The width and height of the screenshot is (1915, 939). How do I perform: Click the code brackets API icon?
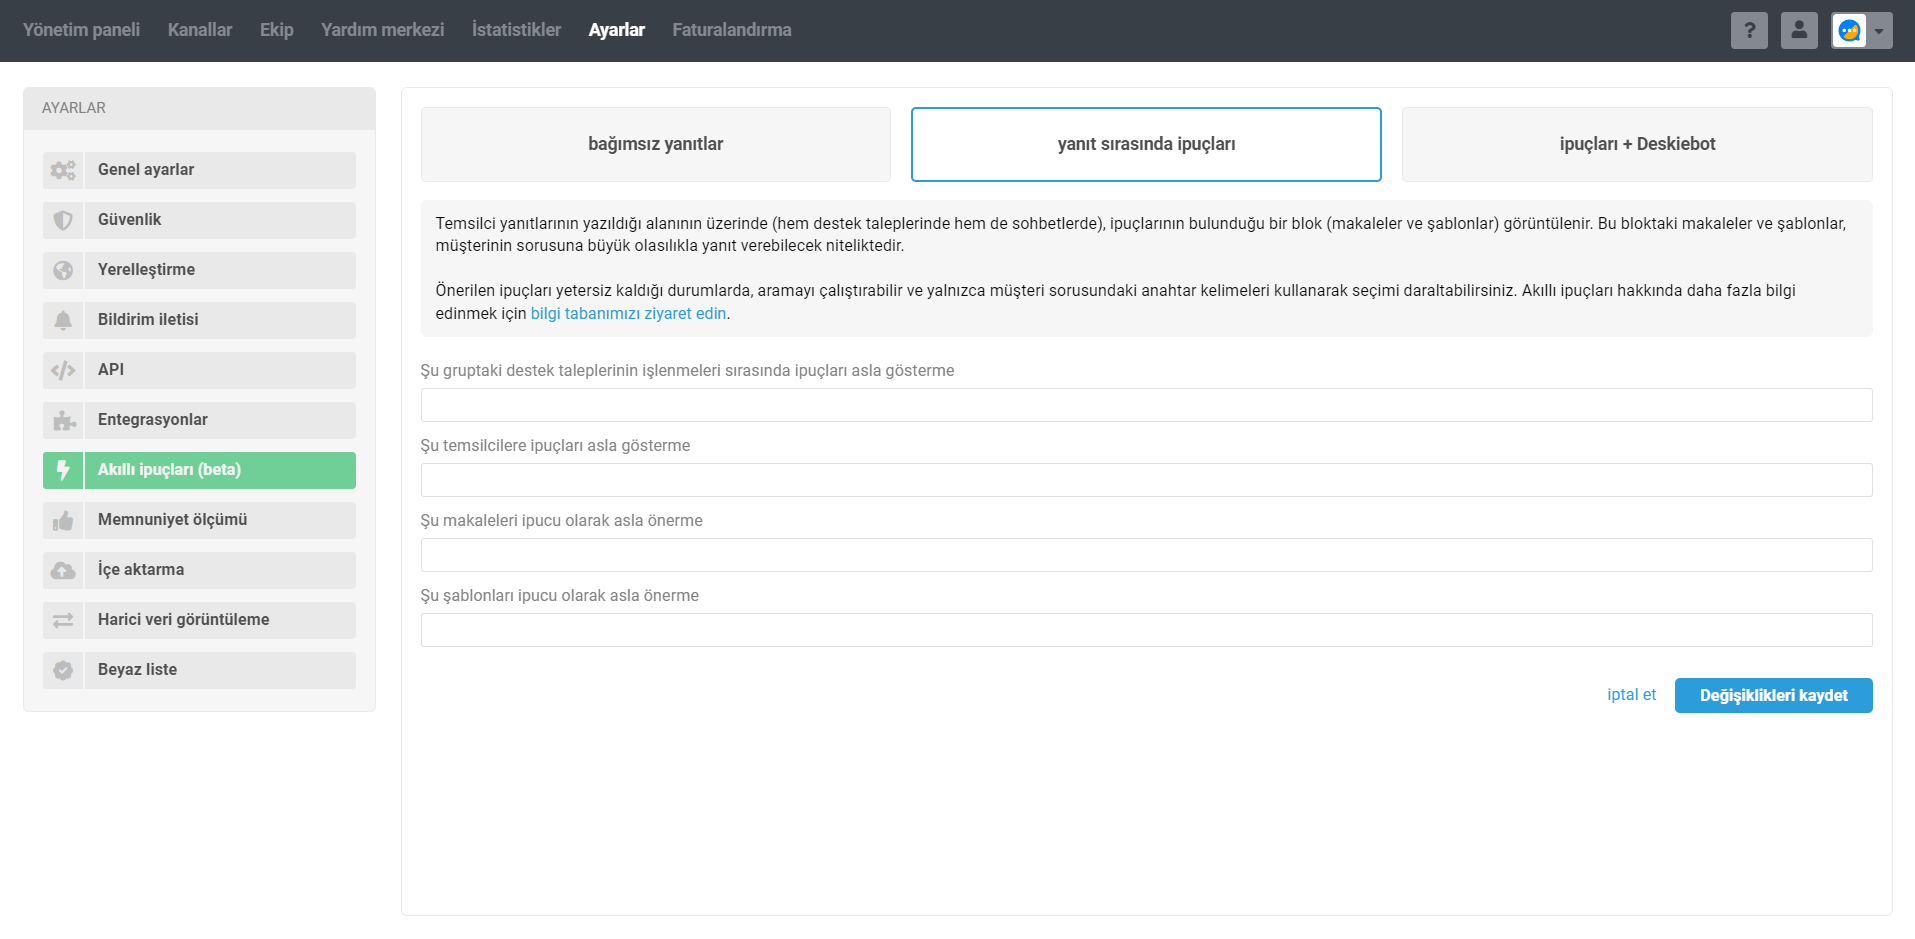(63, 370)
